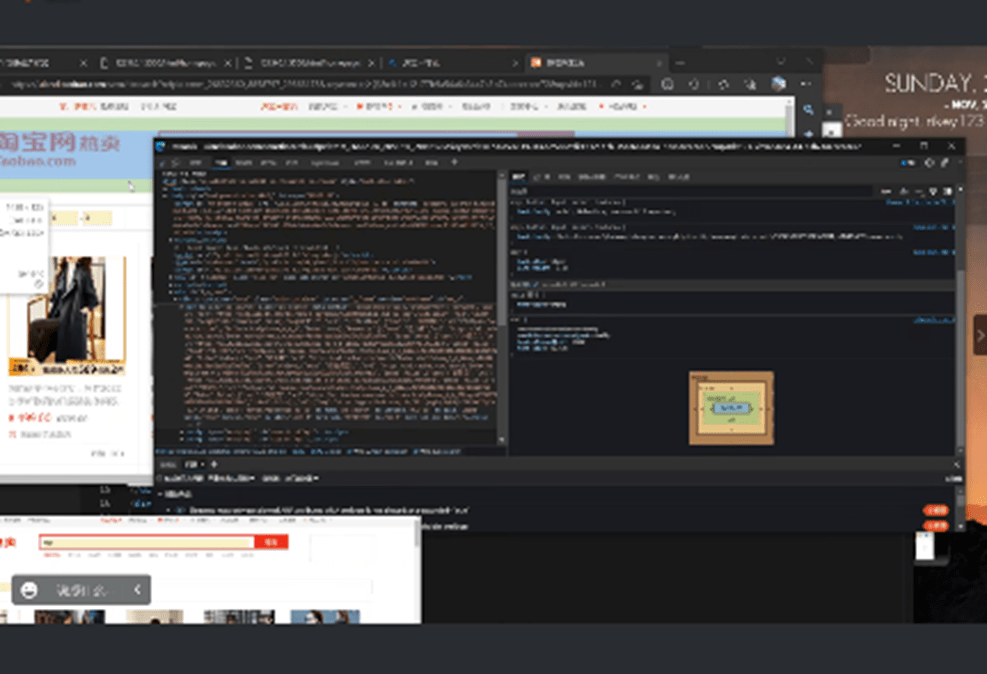Clear the console icon
Image resolution: width=987 pixels, height=674 pixels.
pos(160,478)
